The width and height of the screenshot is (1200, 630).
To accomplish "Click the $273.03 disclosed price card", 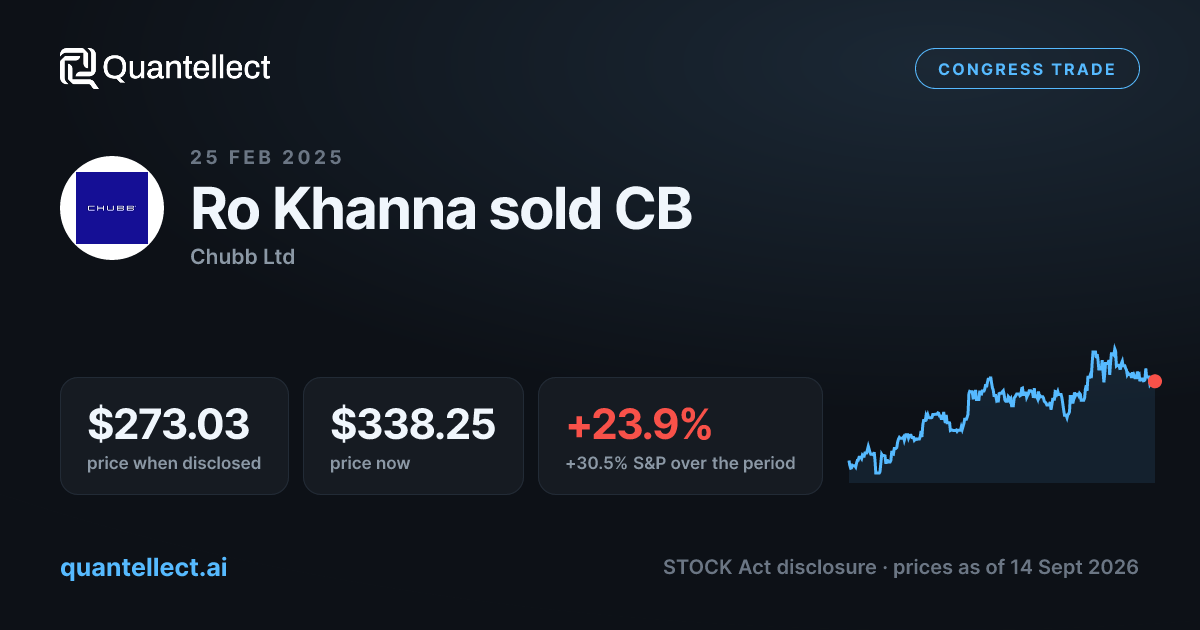I will tap(174, 436).
